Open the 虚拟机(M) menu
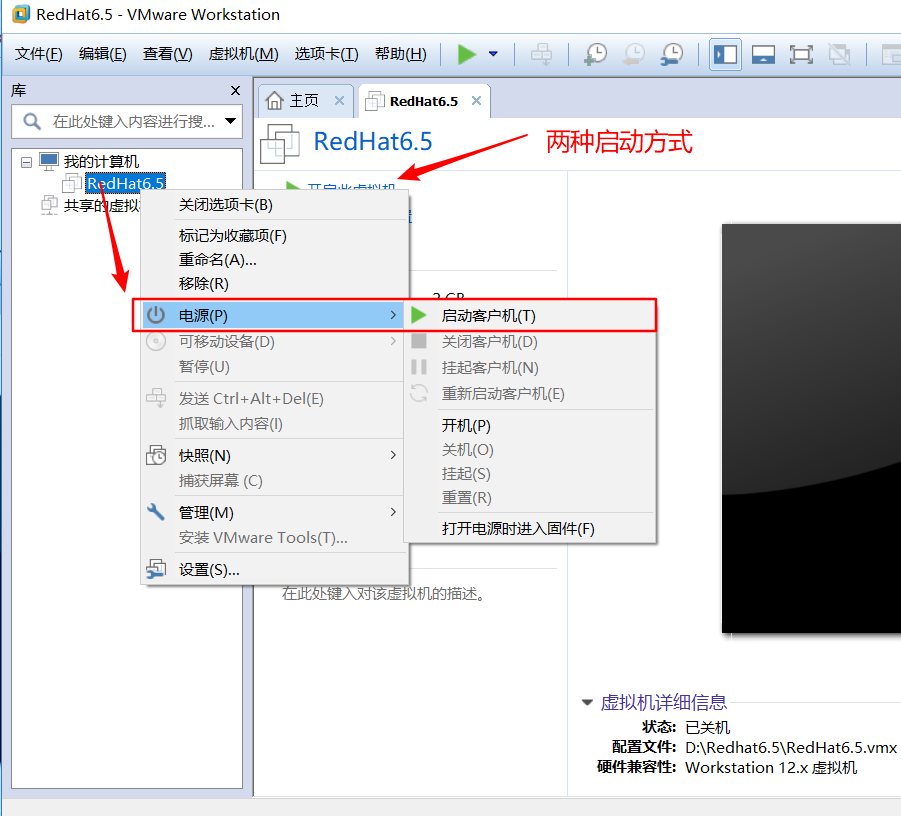 (x=243, y=54)
